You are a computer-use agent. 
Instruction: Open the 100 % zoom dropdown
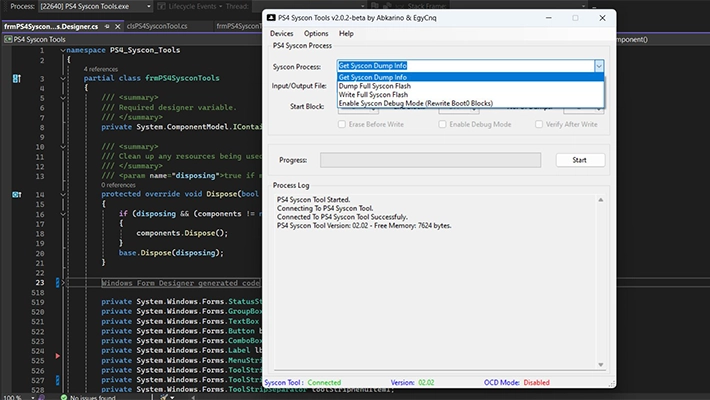tap(33, 397)
